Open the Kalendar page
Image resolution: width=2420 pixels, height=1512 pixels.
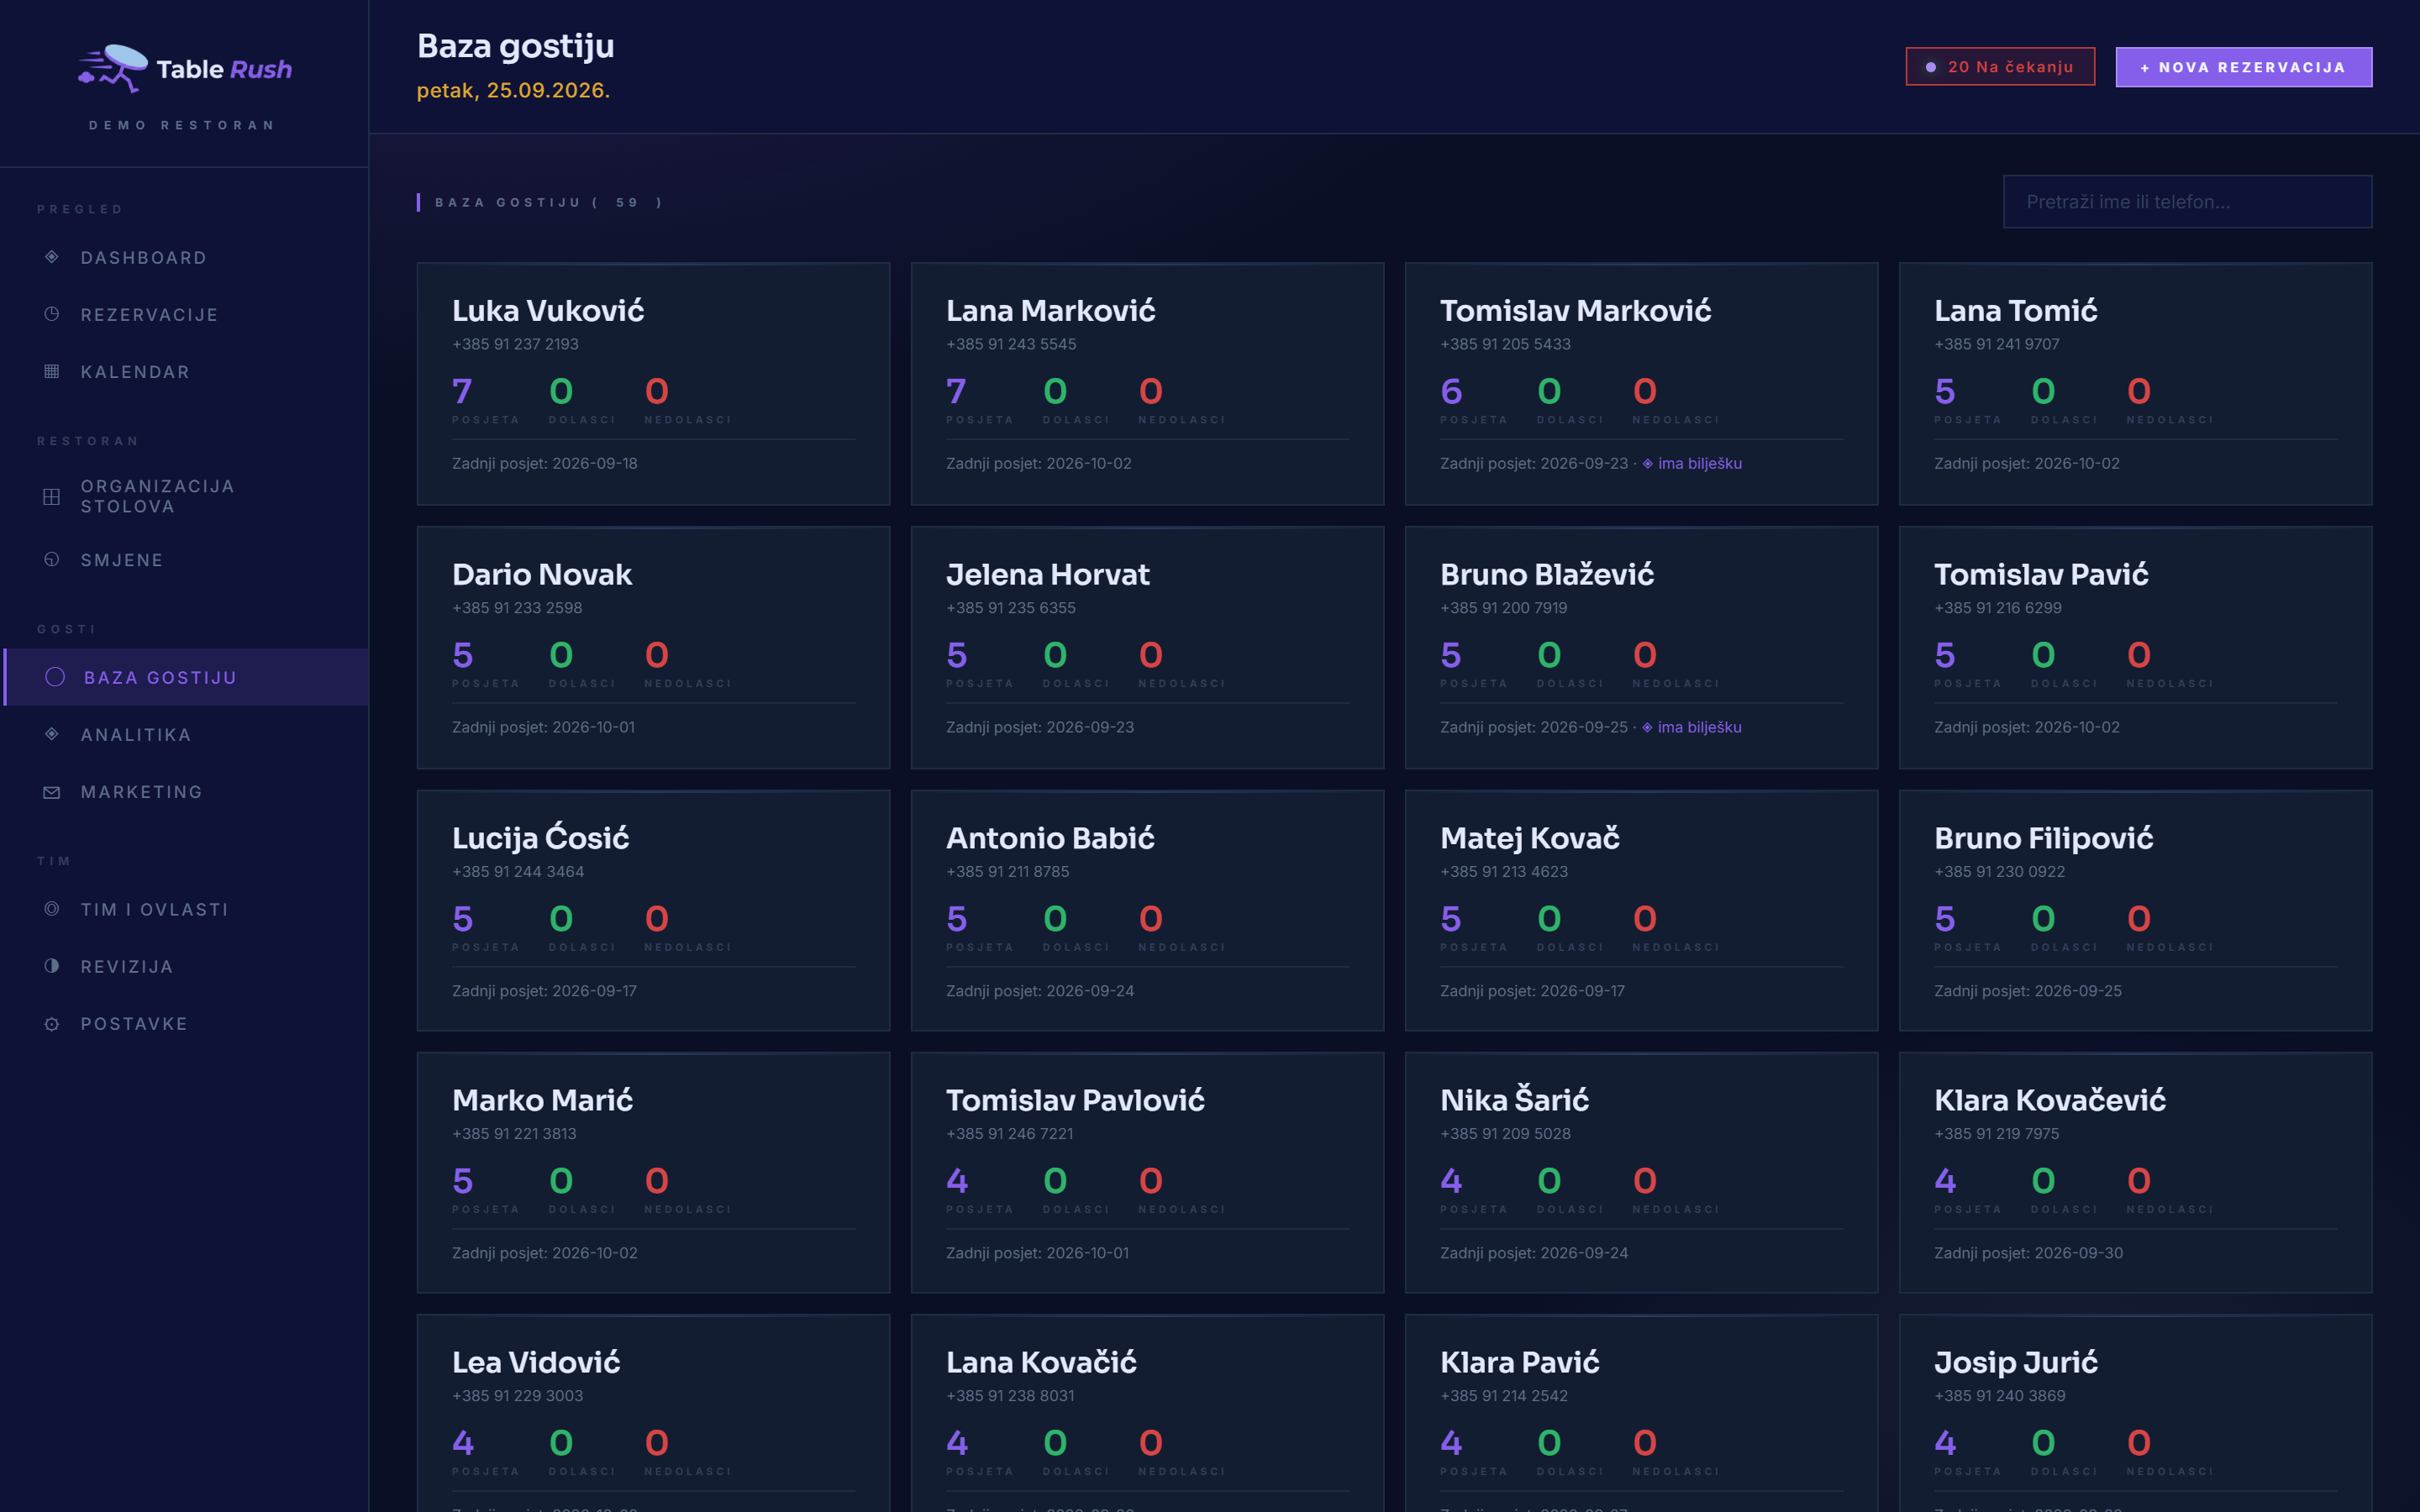[x=186, y=371]
